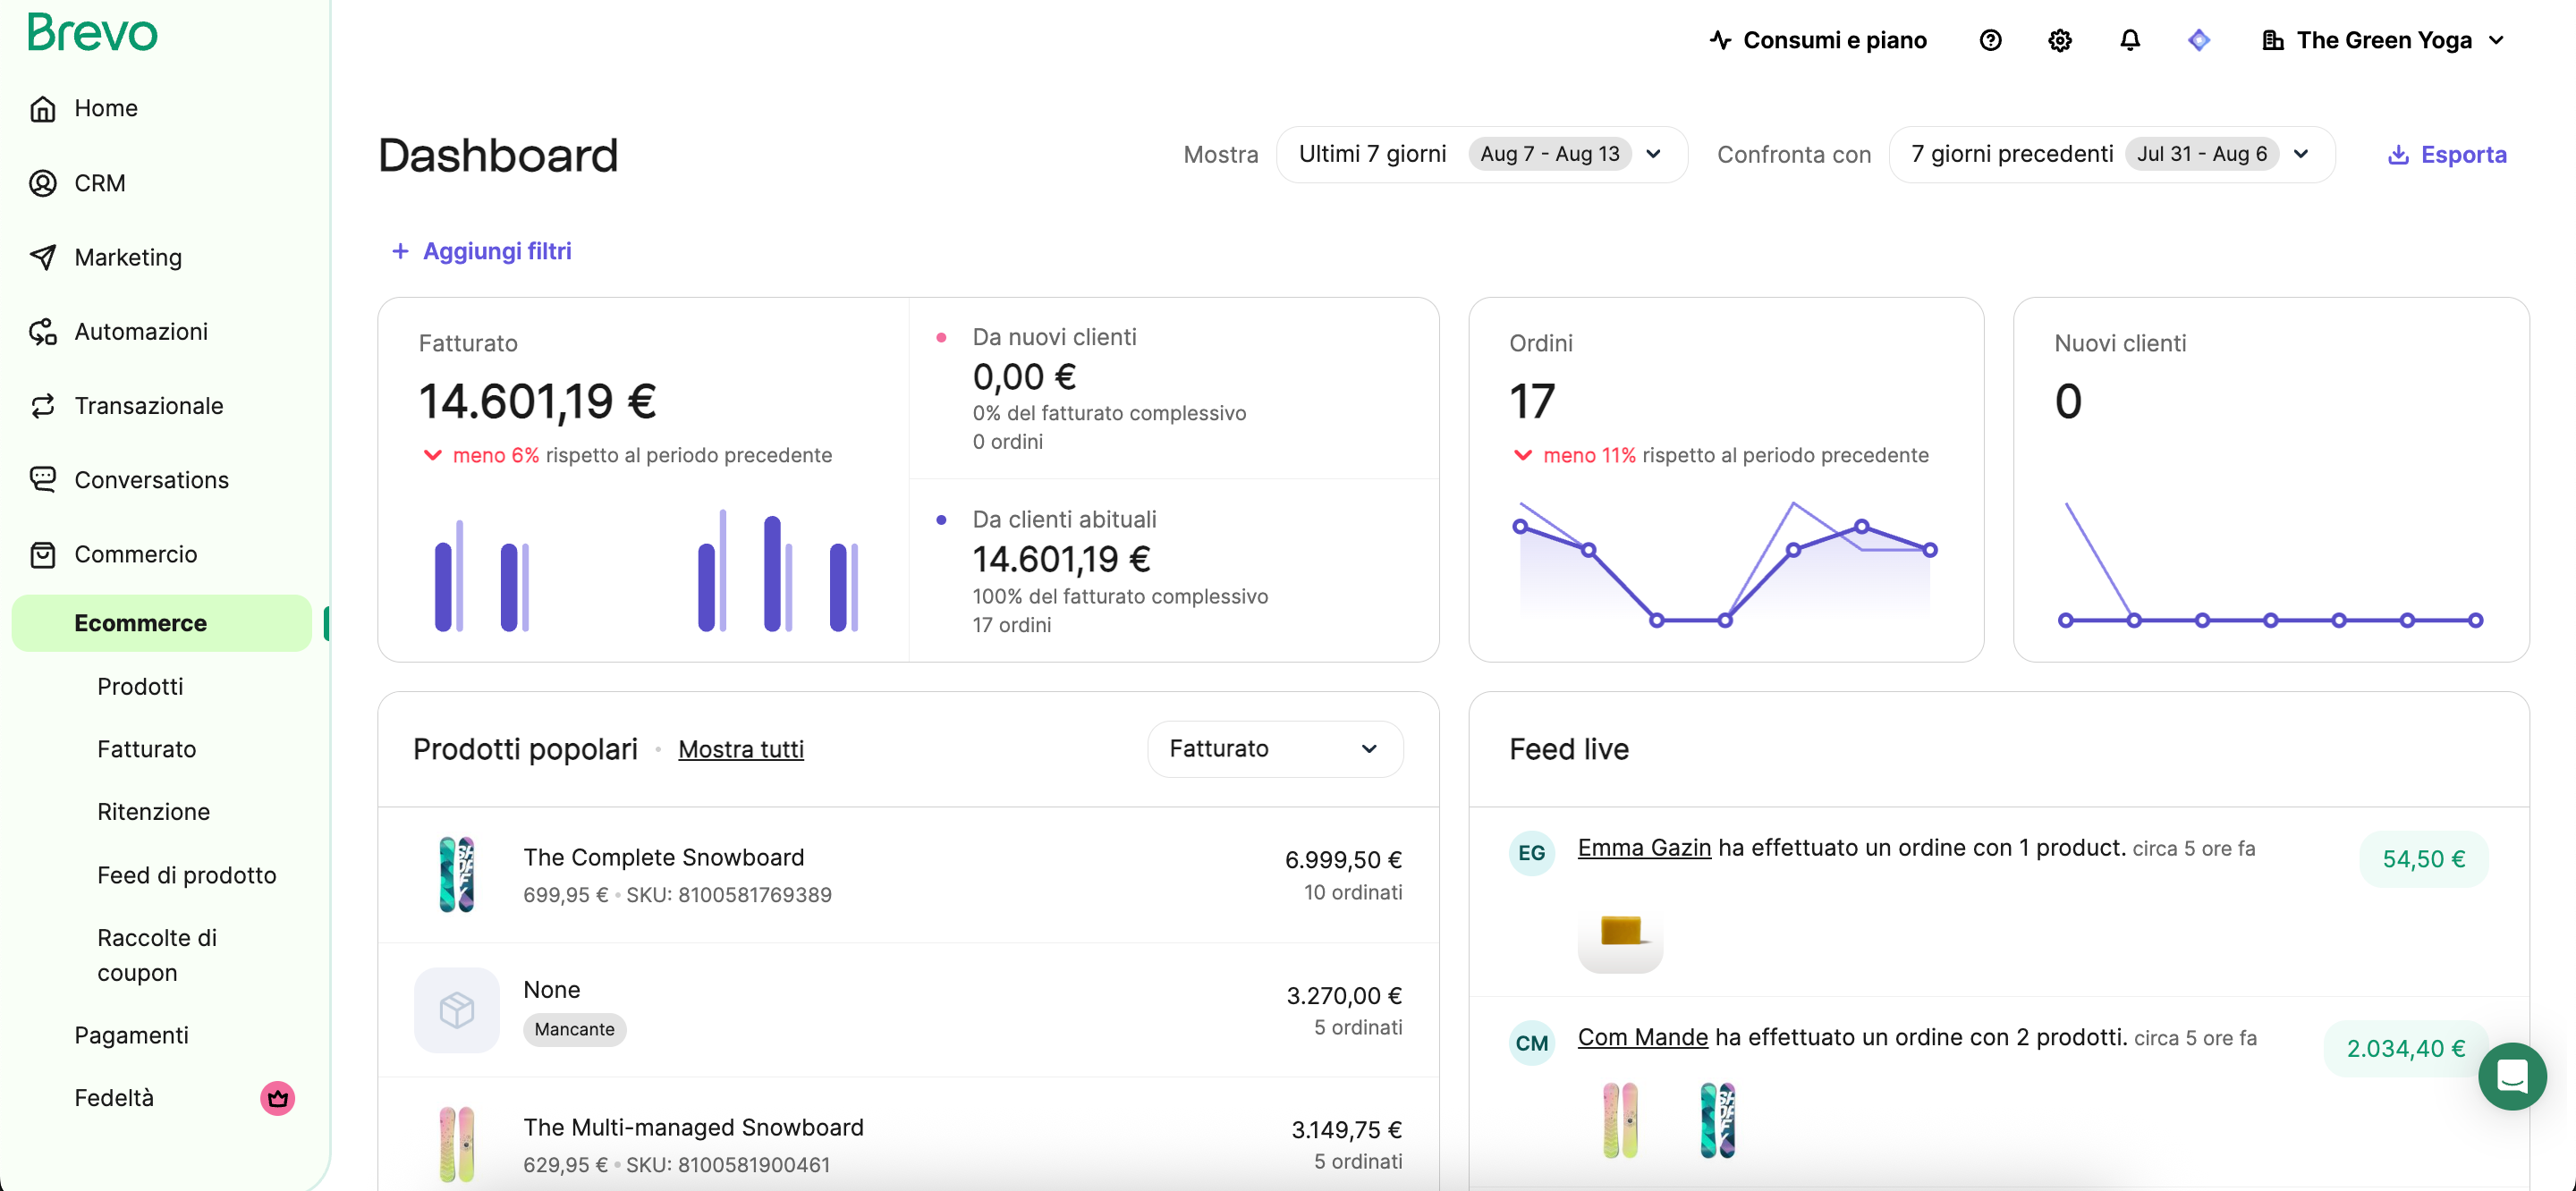Image resolution: width=2576 pixels, height=1191 pixels.
Task: Open the 7 giorni precedenti comparison dropdown
Action: [x=2111, y=154]
